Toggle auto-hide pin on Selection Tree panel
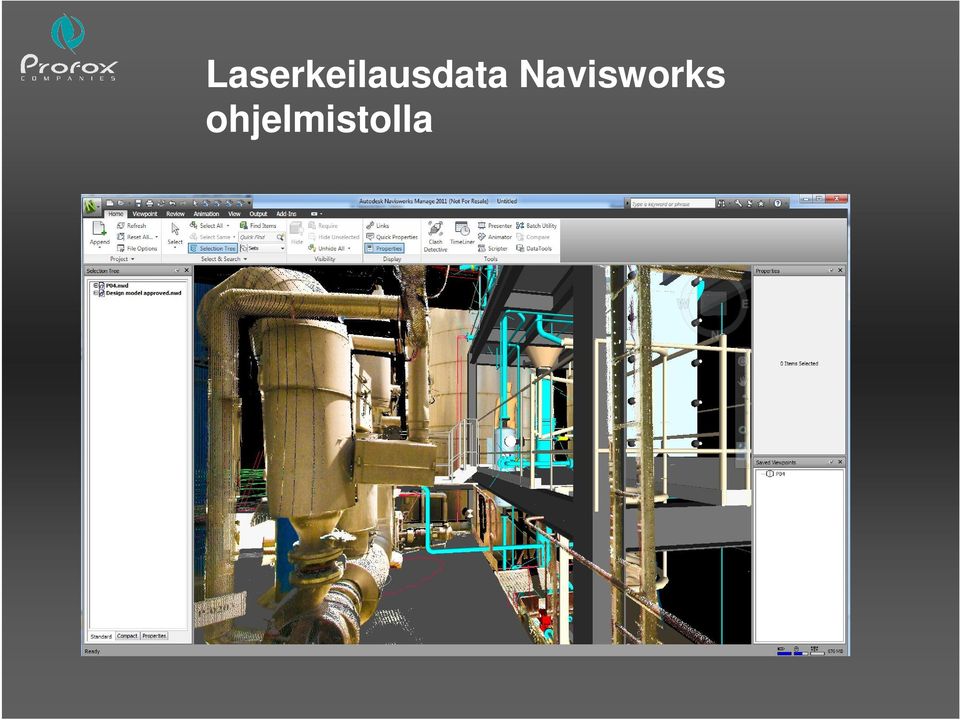The height and width of the screenshot is (720, 960). point(178,271)
